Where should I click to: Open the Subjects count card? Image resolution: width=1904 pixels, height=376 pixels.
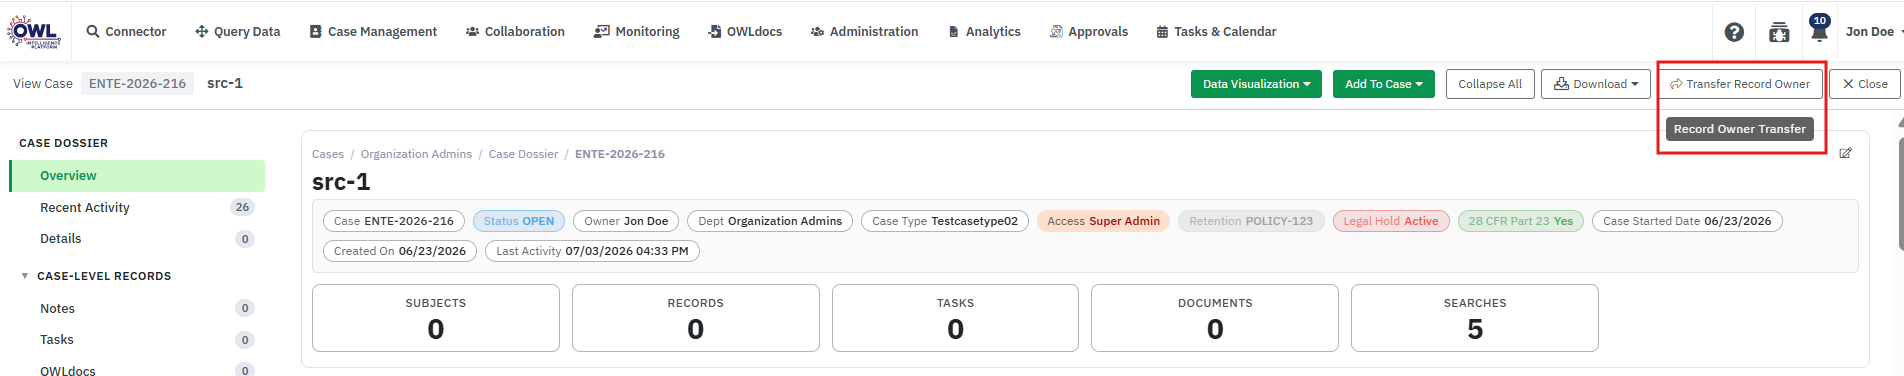436,318
